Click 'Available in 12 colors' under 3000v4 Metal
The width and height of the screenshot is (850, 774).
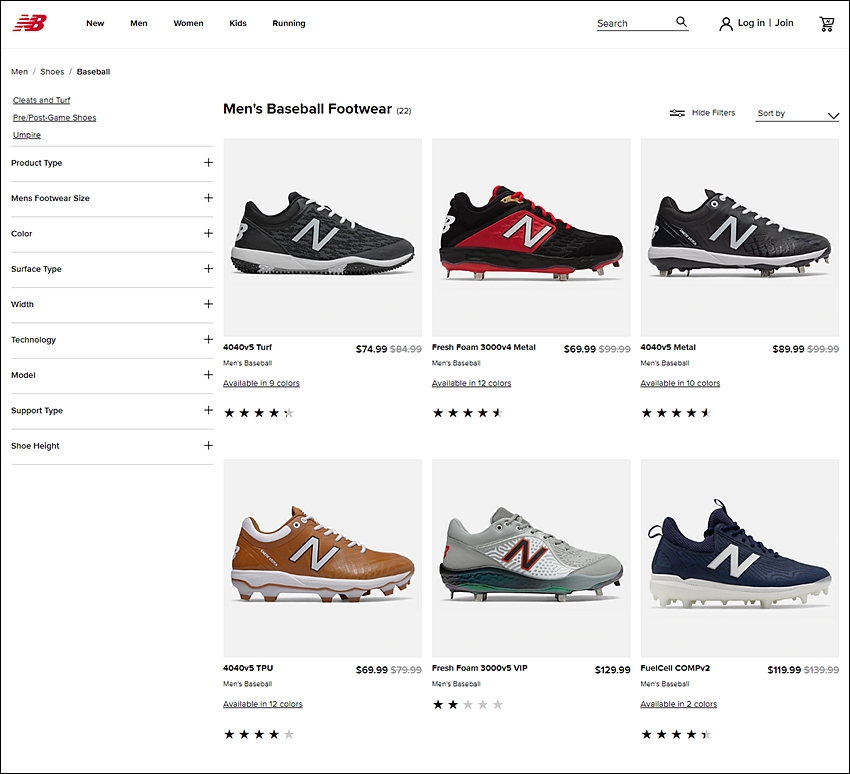[x=471, y=383]
